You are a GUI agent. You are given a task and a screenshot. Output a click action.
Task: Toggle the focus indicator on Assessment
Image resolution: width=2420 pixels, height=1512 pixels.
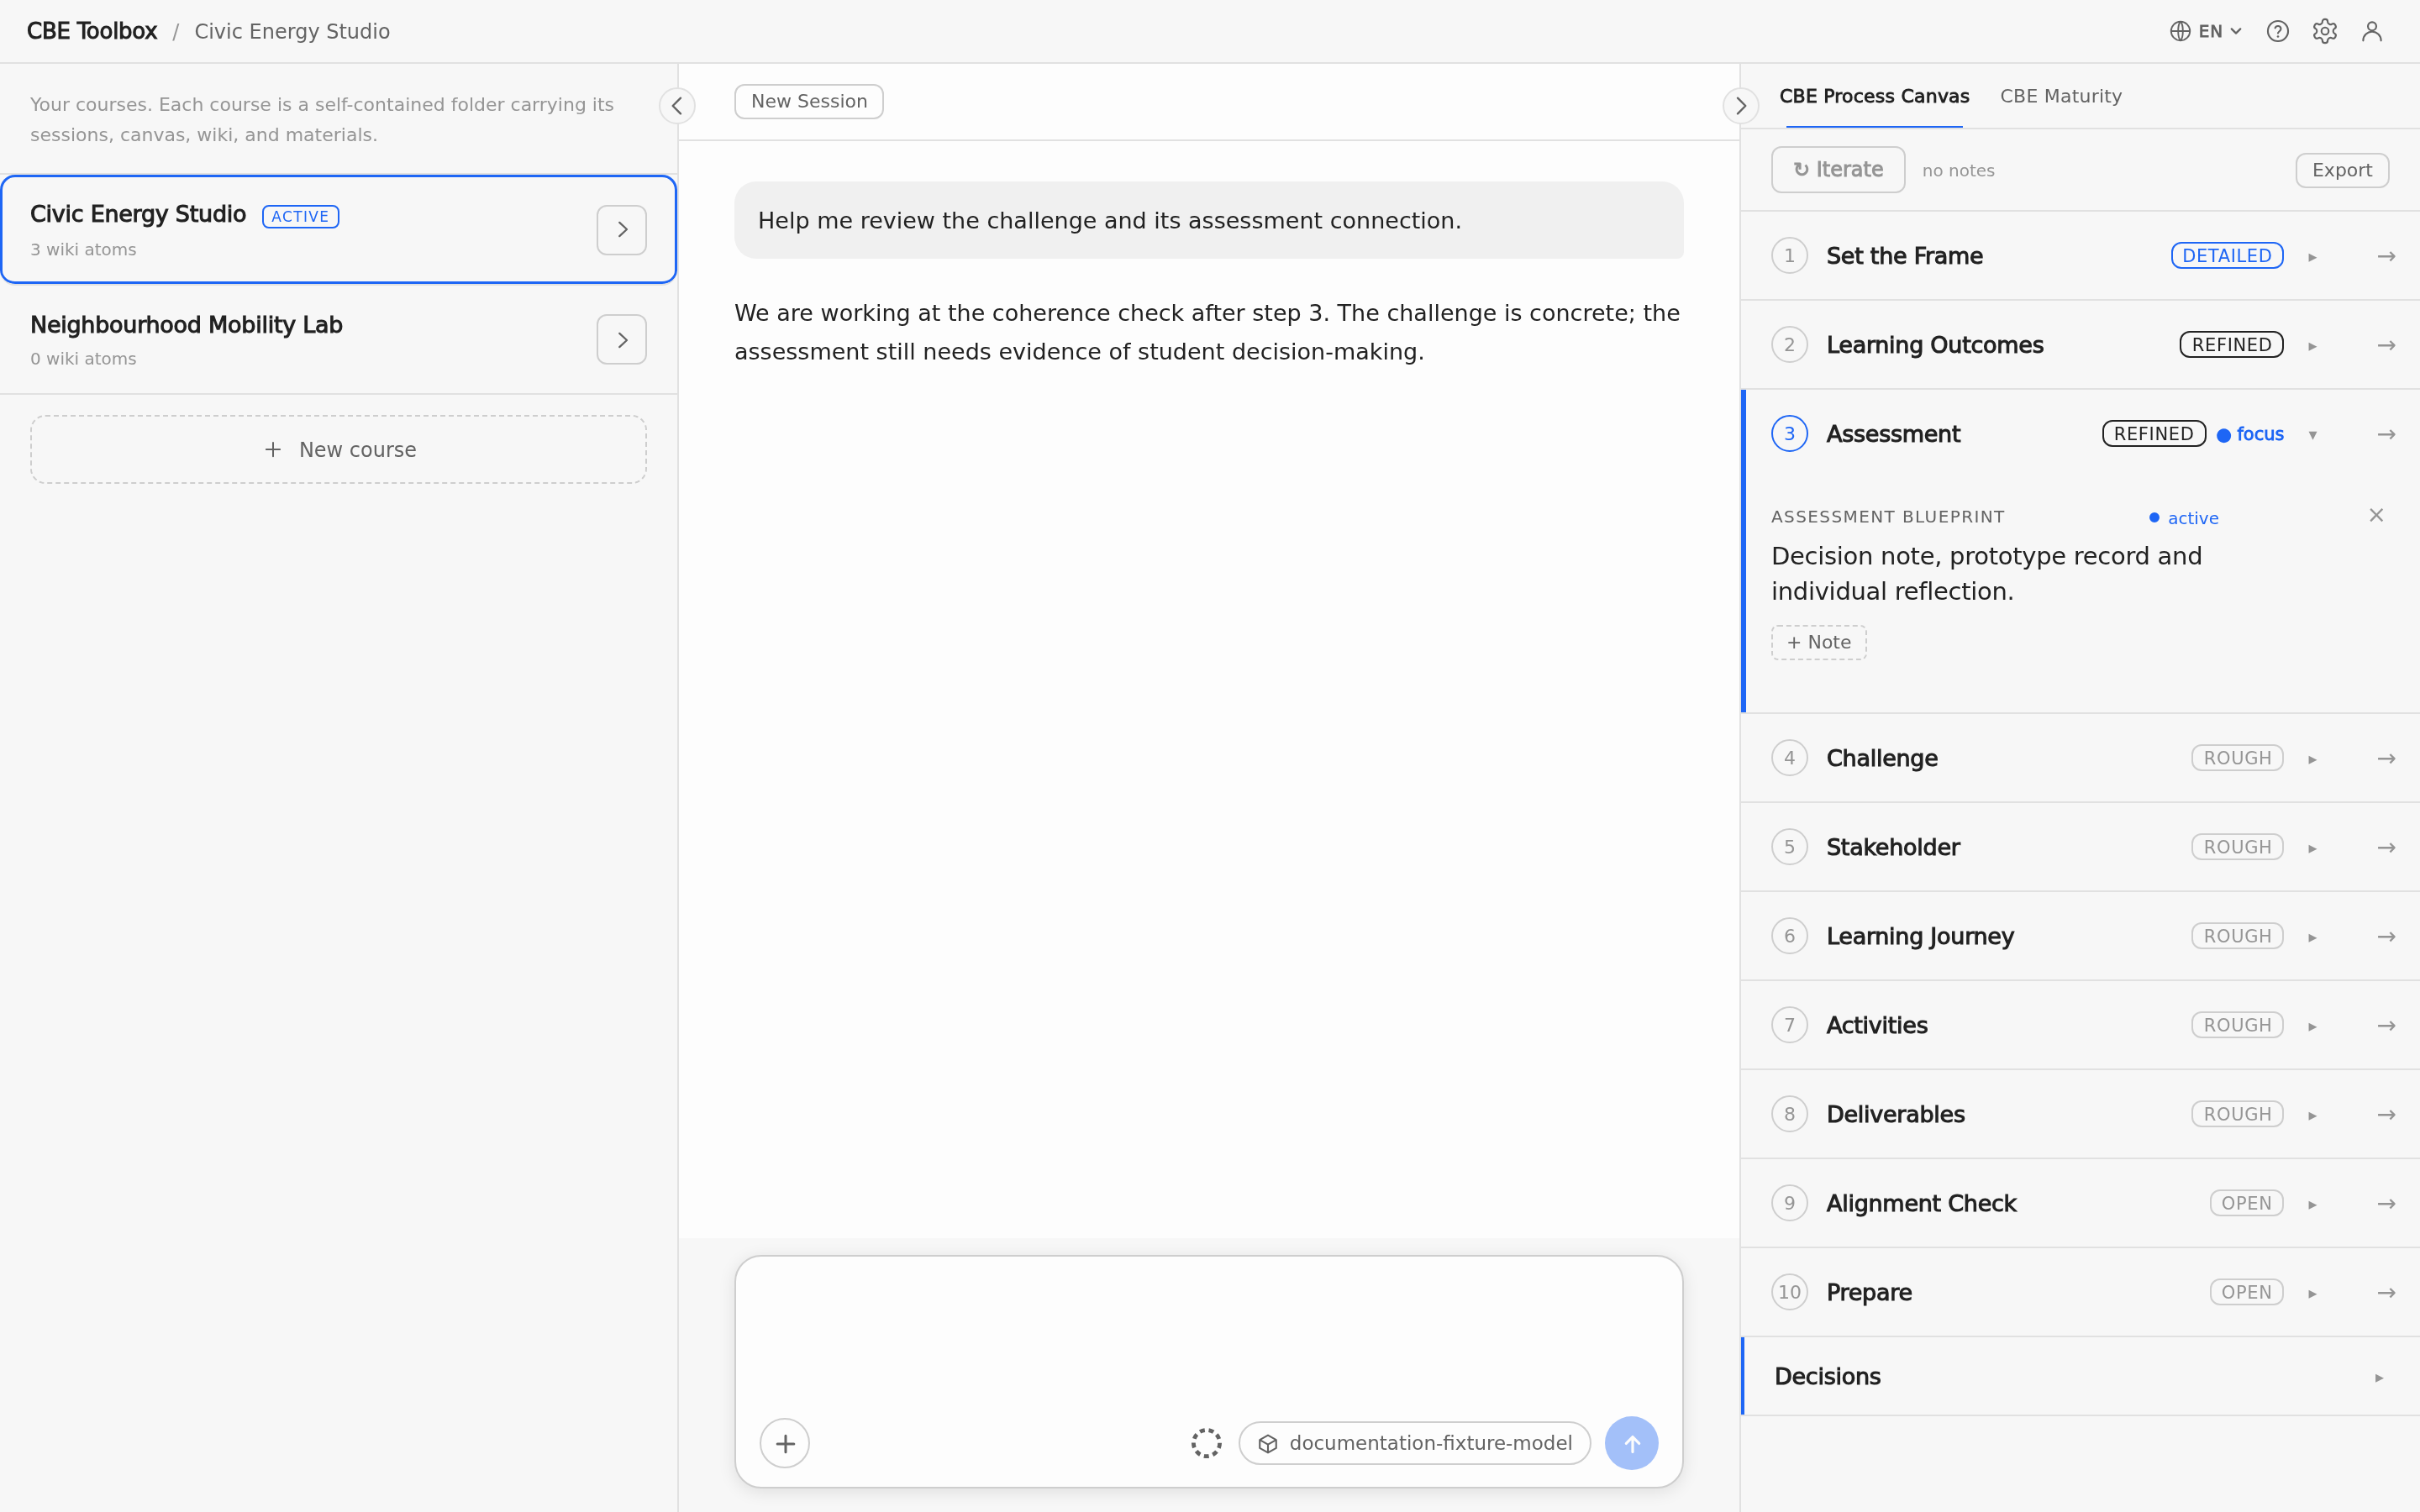(x=2250, y=434)
